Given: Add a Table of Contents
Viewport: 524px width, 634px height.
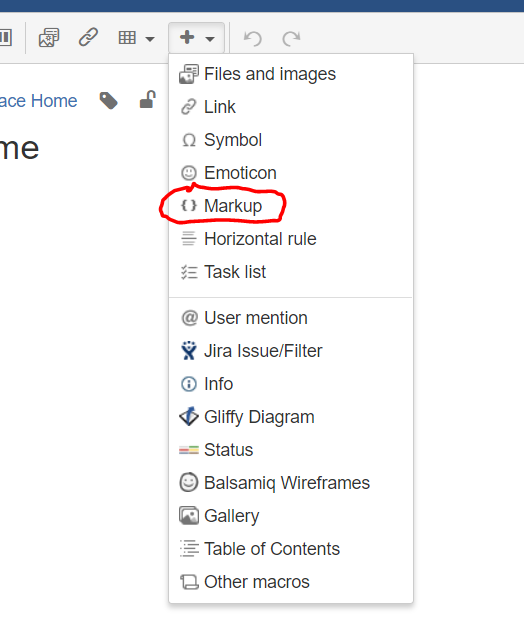Looking at the screenshot, I should point(291,549).
